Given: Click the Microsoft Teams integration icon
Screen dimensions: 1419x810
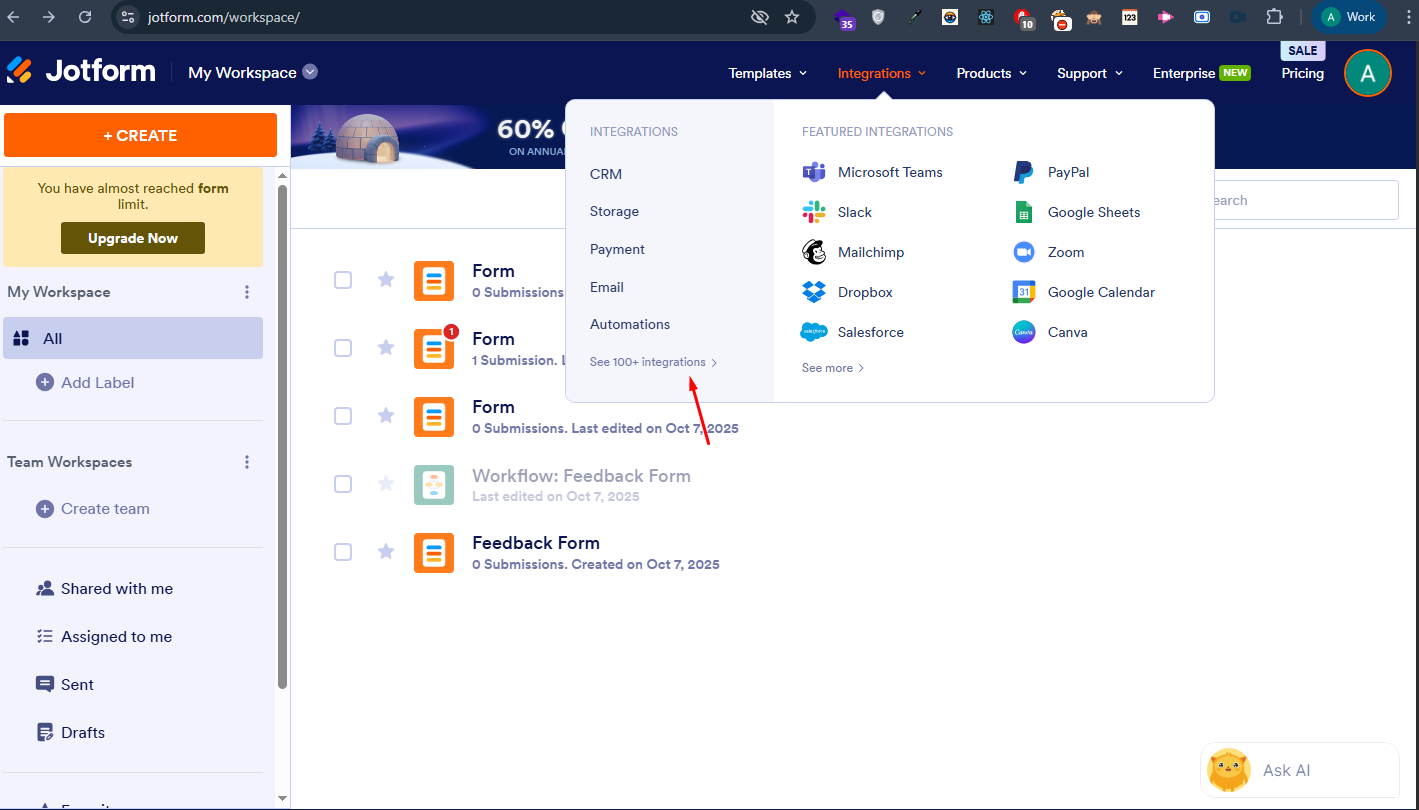Looking at the screenshot, I should pos(814,172).
